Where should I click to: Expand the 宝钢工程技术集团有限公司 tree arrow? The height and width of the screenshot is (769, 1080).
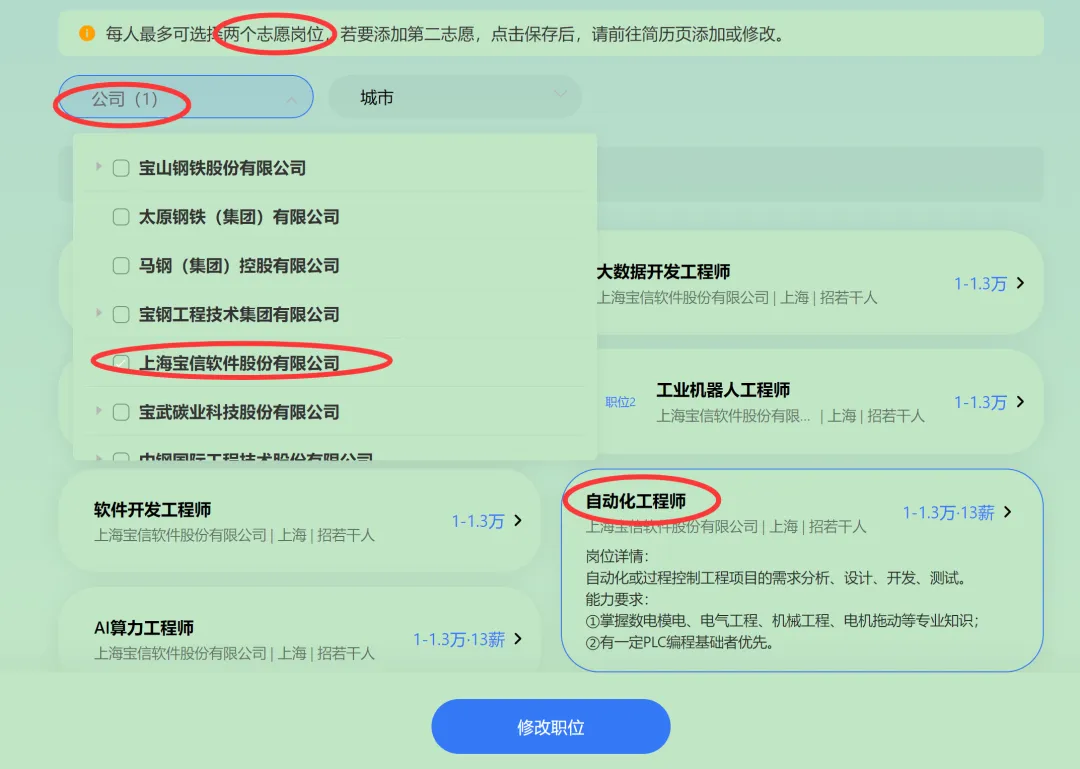tap(98, 314)
